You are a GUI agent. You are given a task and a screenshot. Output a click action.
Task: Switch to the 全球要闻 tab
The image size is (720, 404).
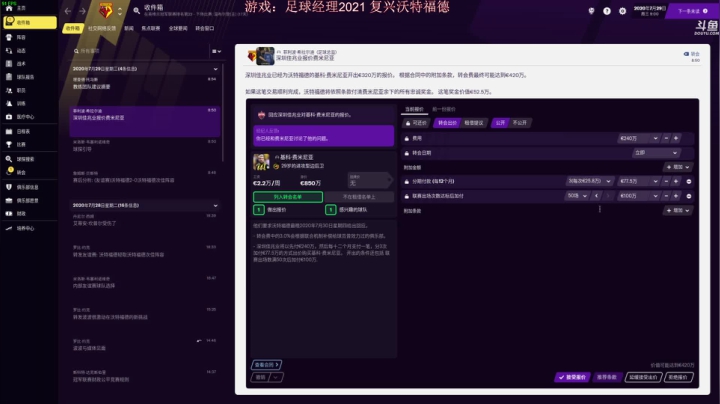click(x=178, y=28)
